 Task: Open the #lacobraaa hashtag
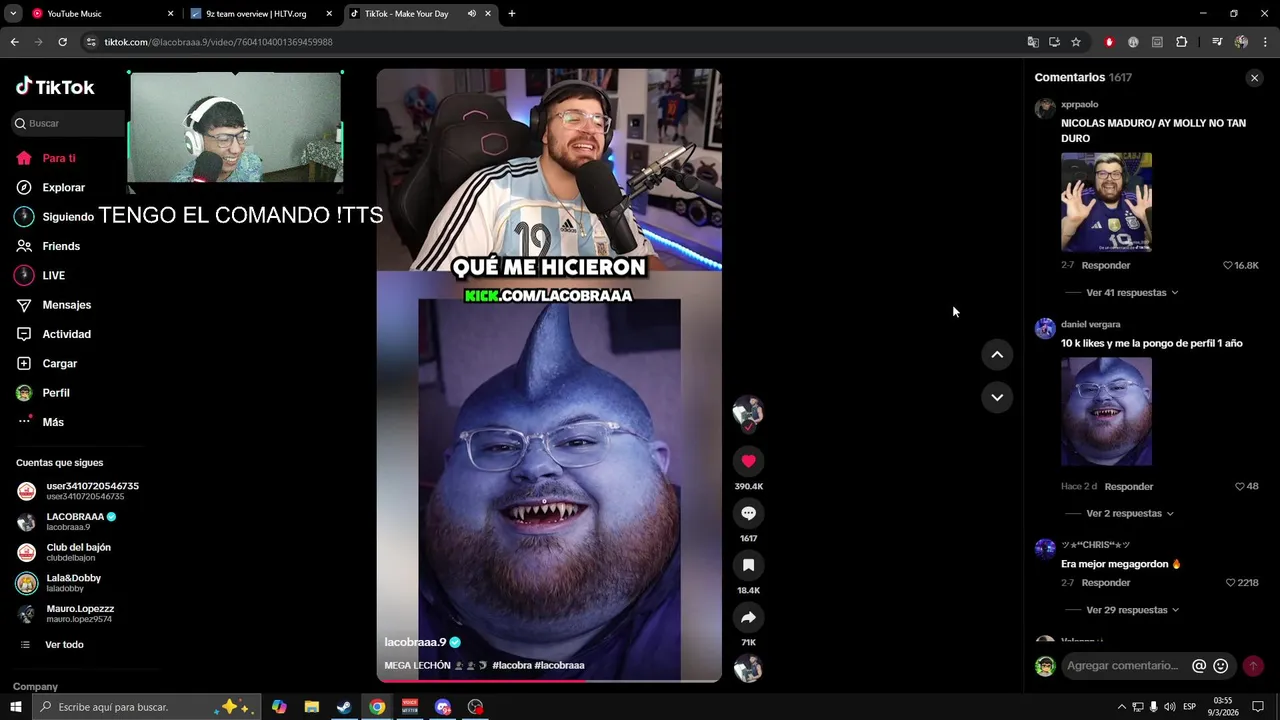click(x=560, y=665)
